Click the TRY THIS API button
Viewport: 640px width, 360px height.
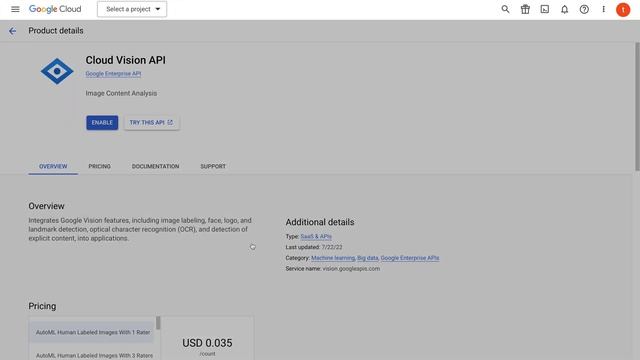click(151, 122)
